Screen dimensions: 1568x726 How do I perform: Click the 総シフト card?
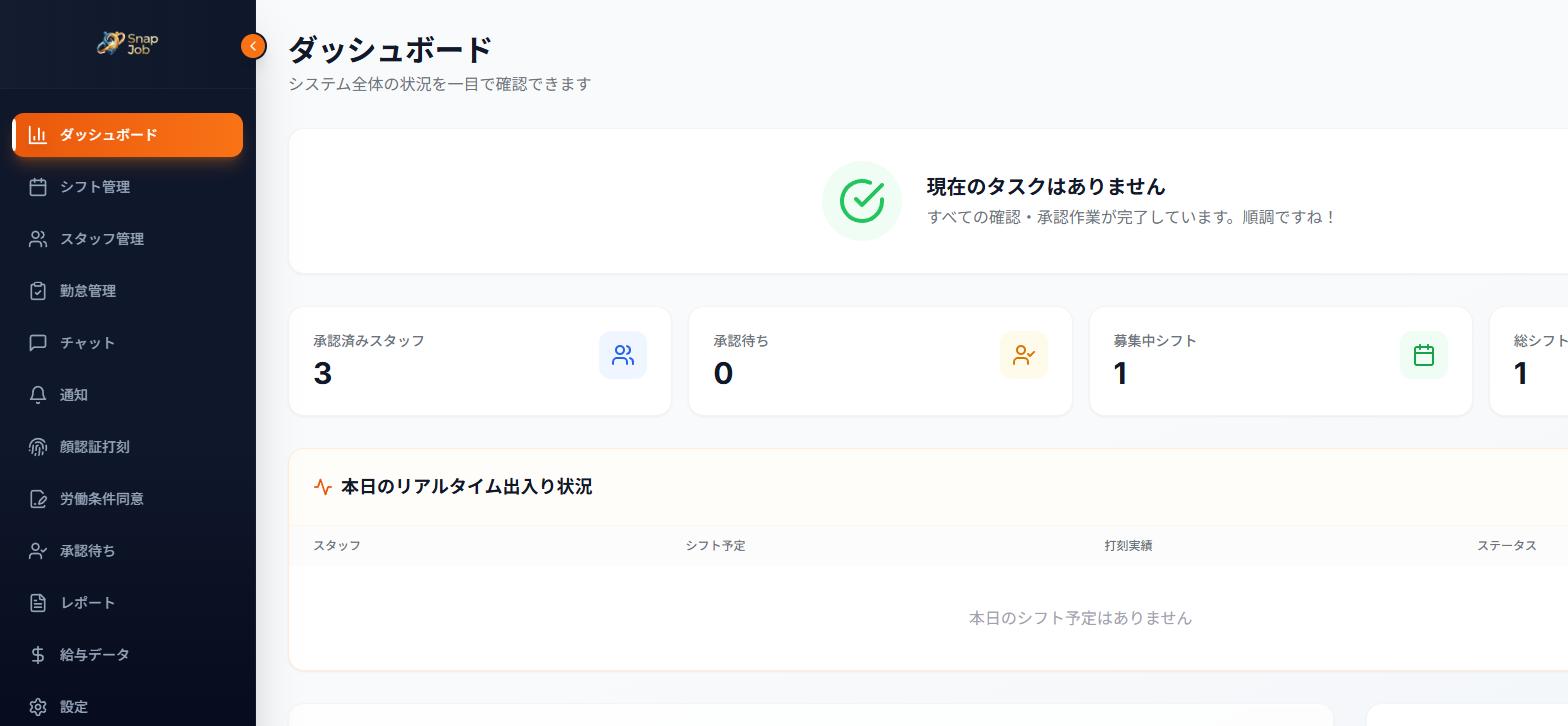coord(1529,361)
